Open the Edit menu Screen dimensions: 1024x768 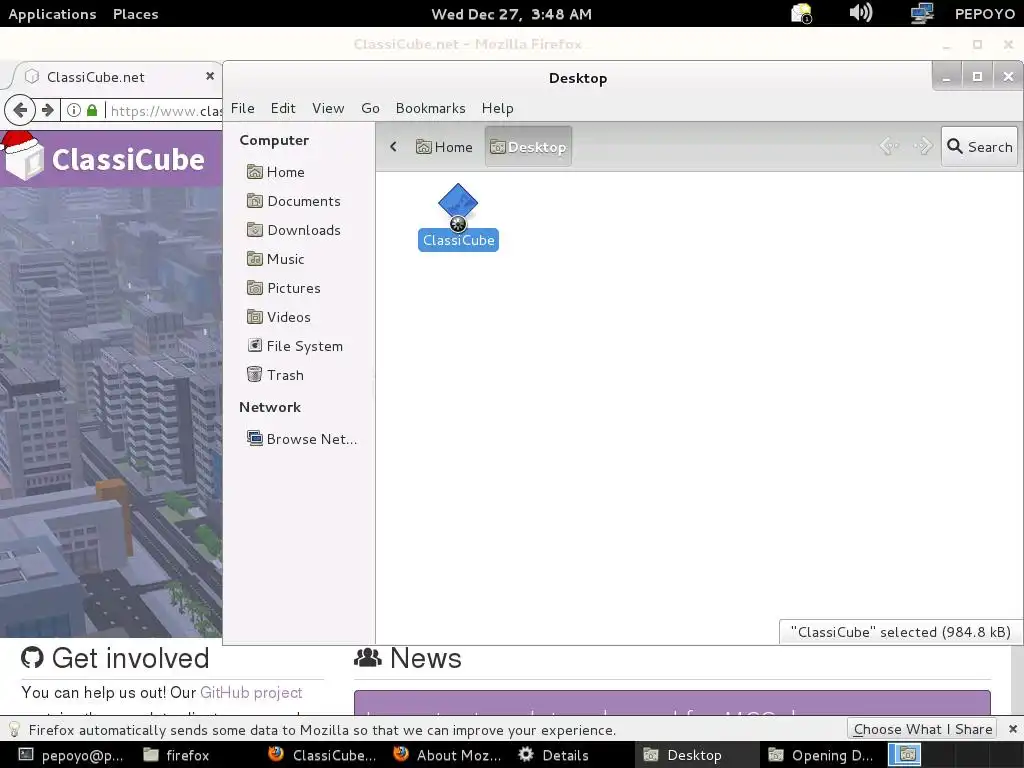pyautogui.click(x=283, y=108)
